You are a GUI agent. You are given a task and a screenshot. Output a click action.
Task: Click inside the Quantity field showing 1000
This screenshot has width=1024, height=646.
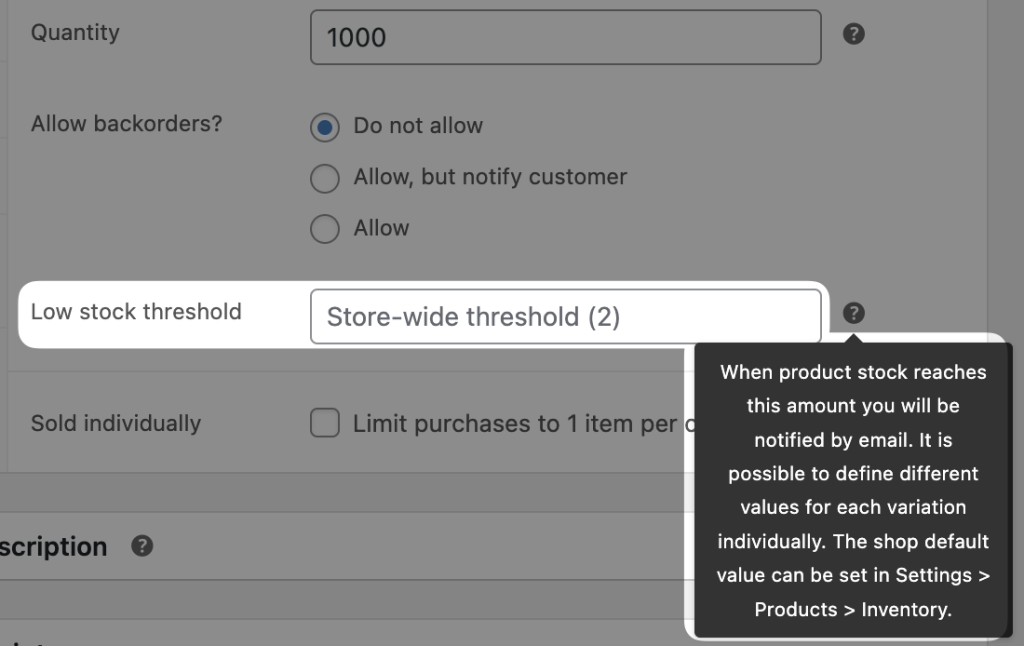pyautogui.click(x=565, y=37)
